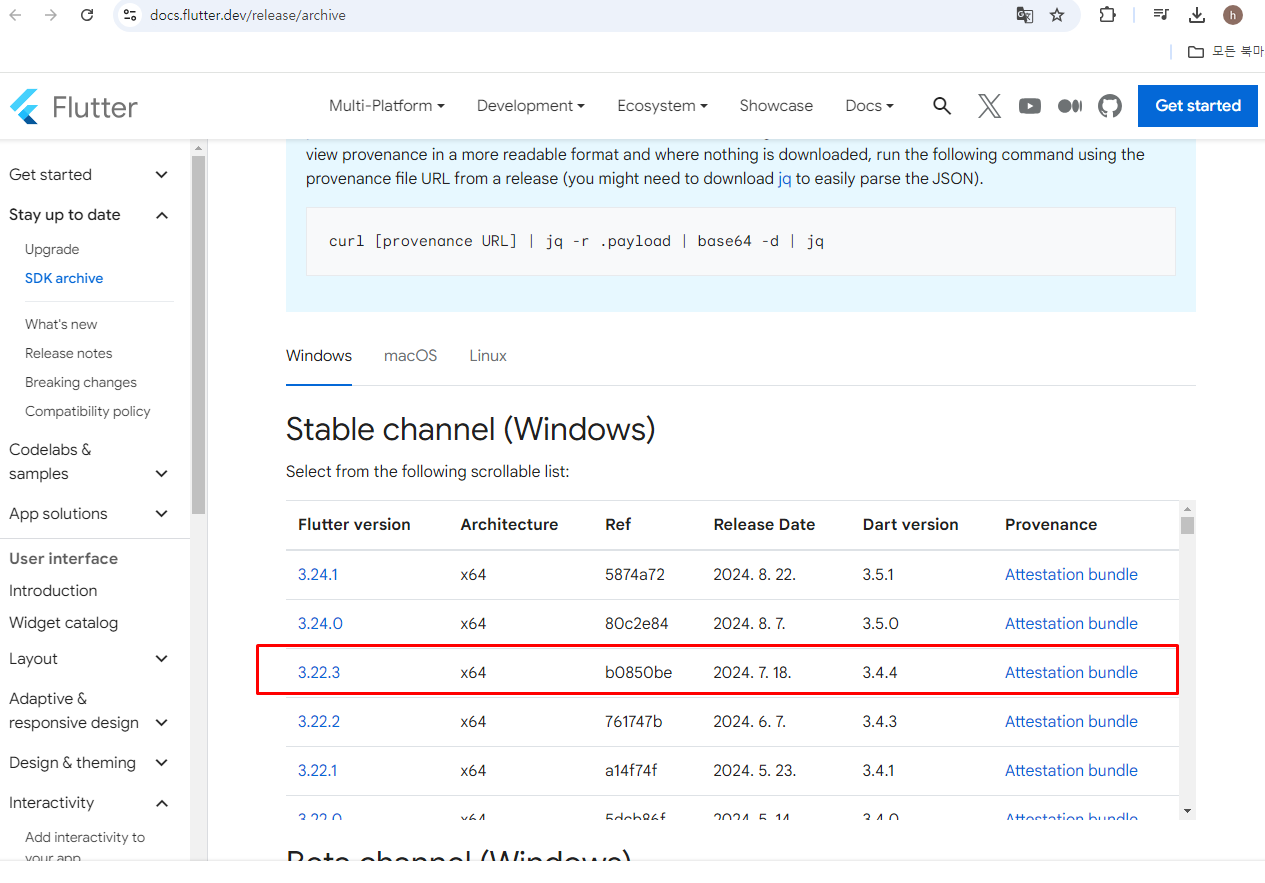
Task: Open Release notes sidebar link
Action: point(69,354)
